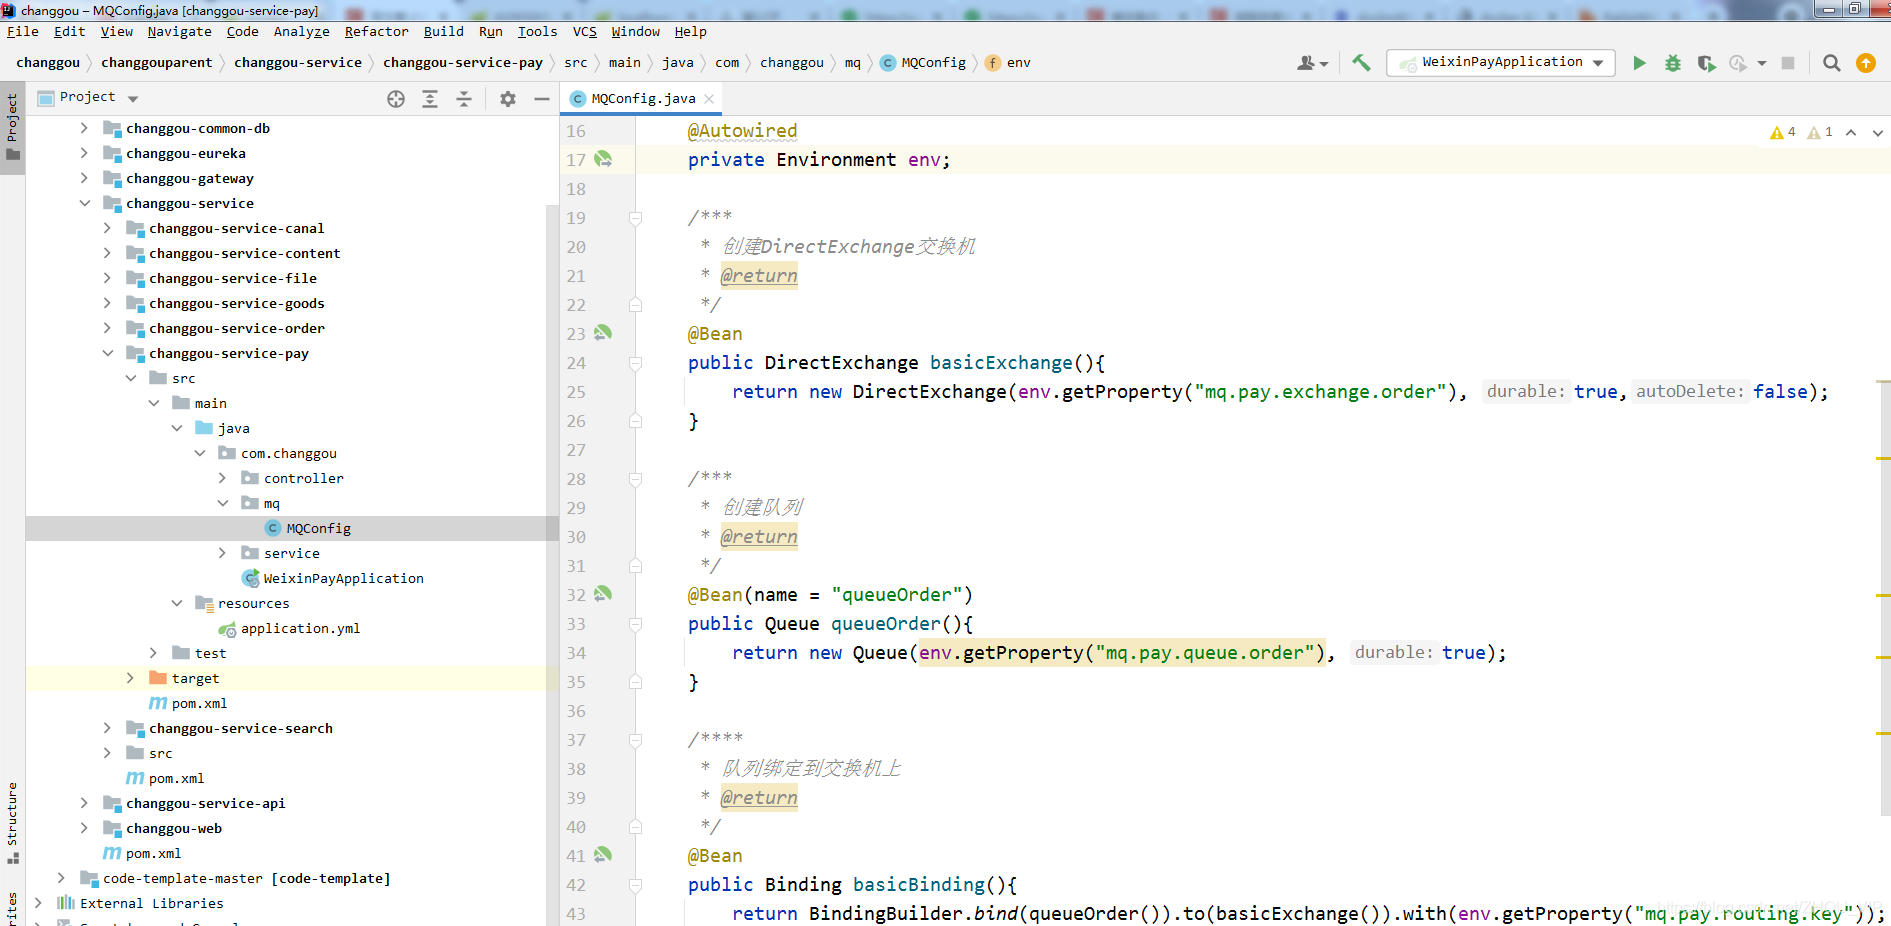Open the user account icon menu

1312,63
